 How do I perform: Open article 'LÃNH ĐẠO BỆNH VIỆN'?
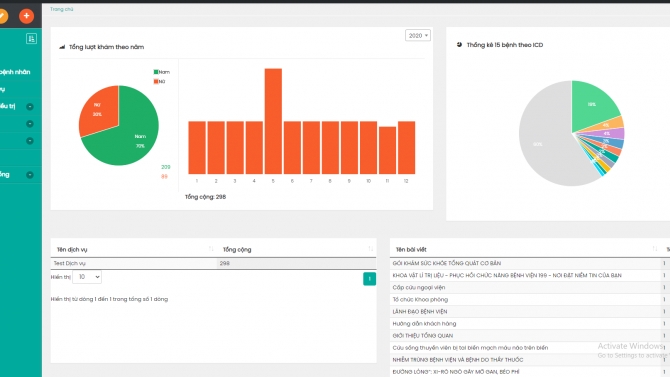pos(420,312)
